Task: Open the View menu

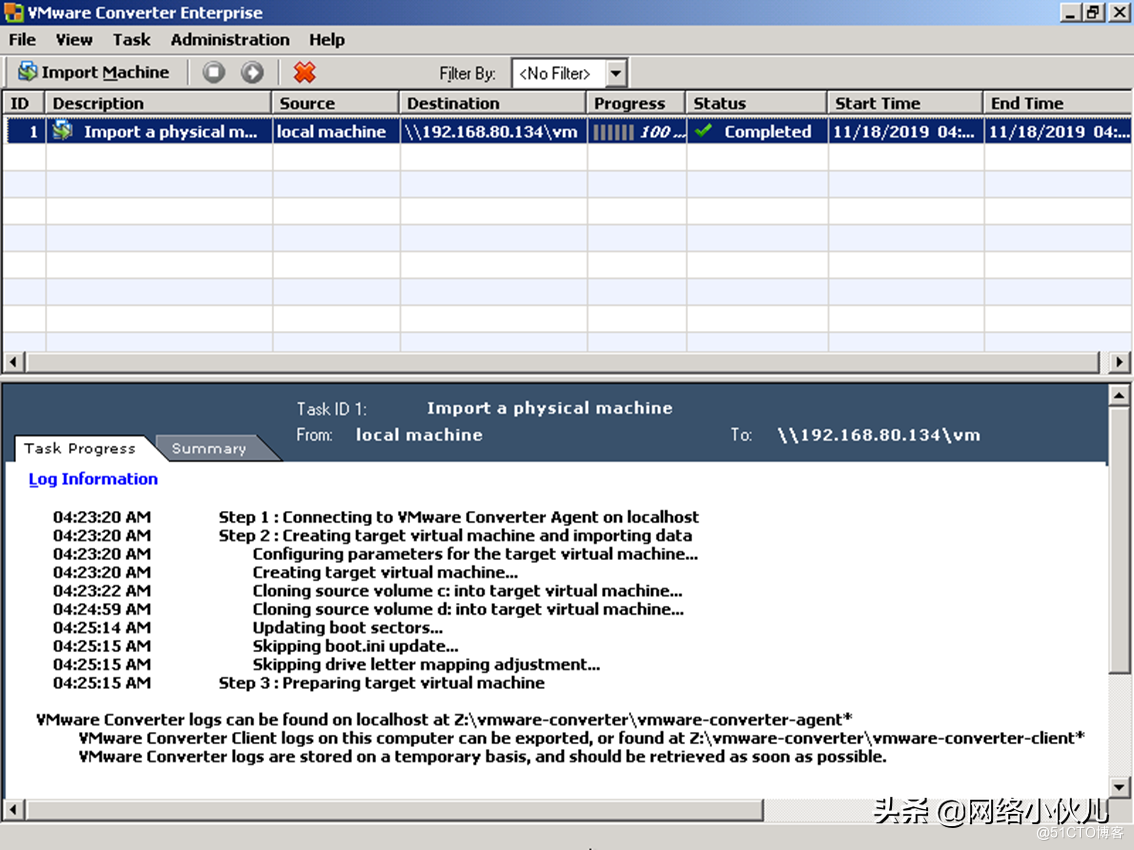Action: pyautogui.click(x=74, y=40)
